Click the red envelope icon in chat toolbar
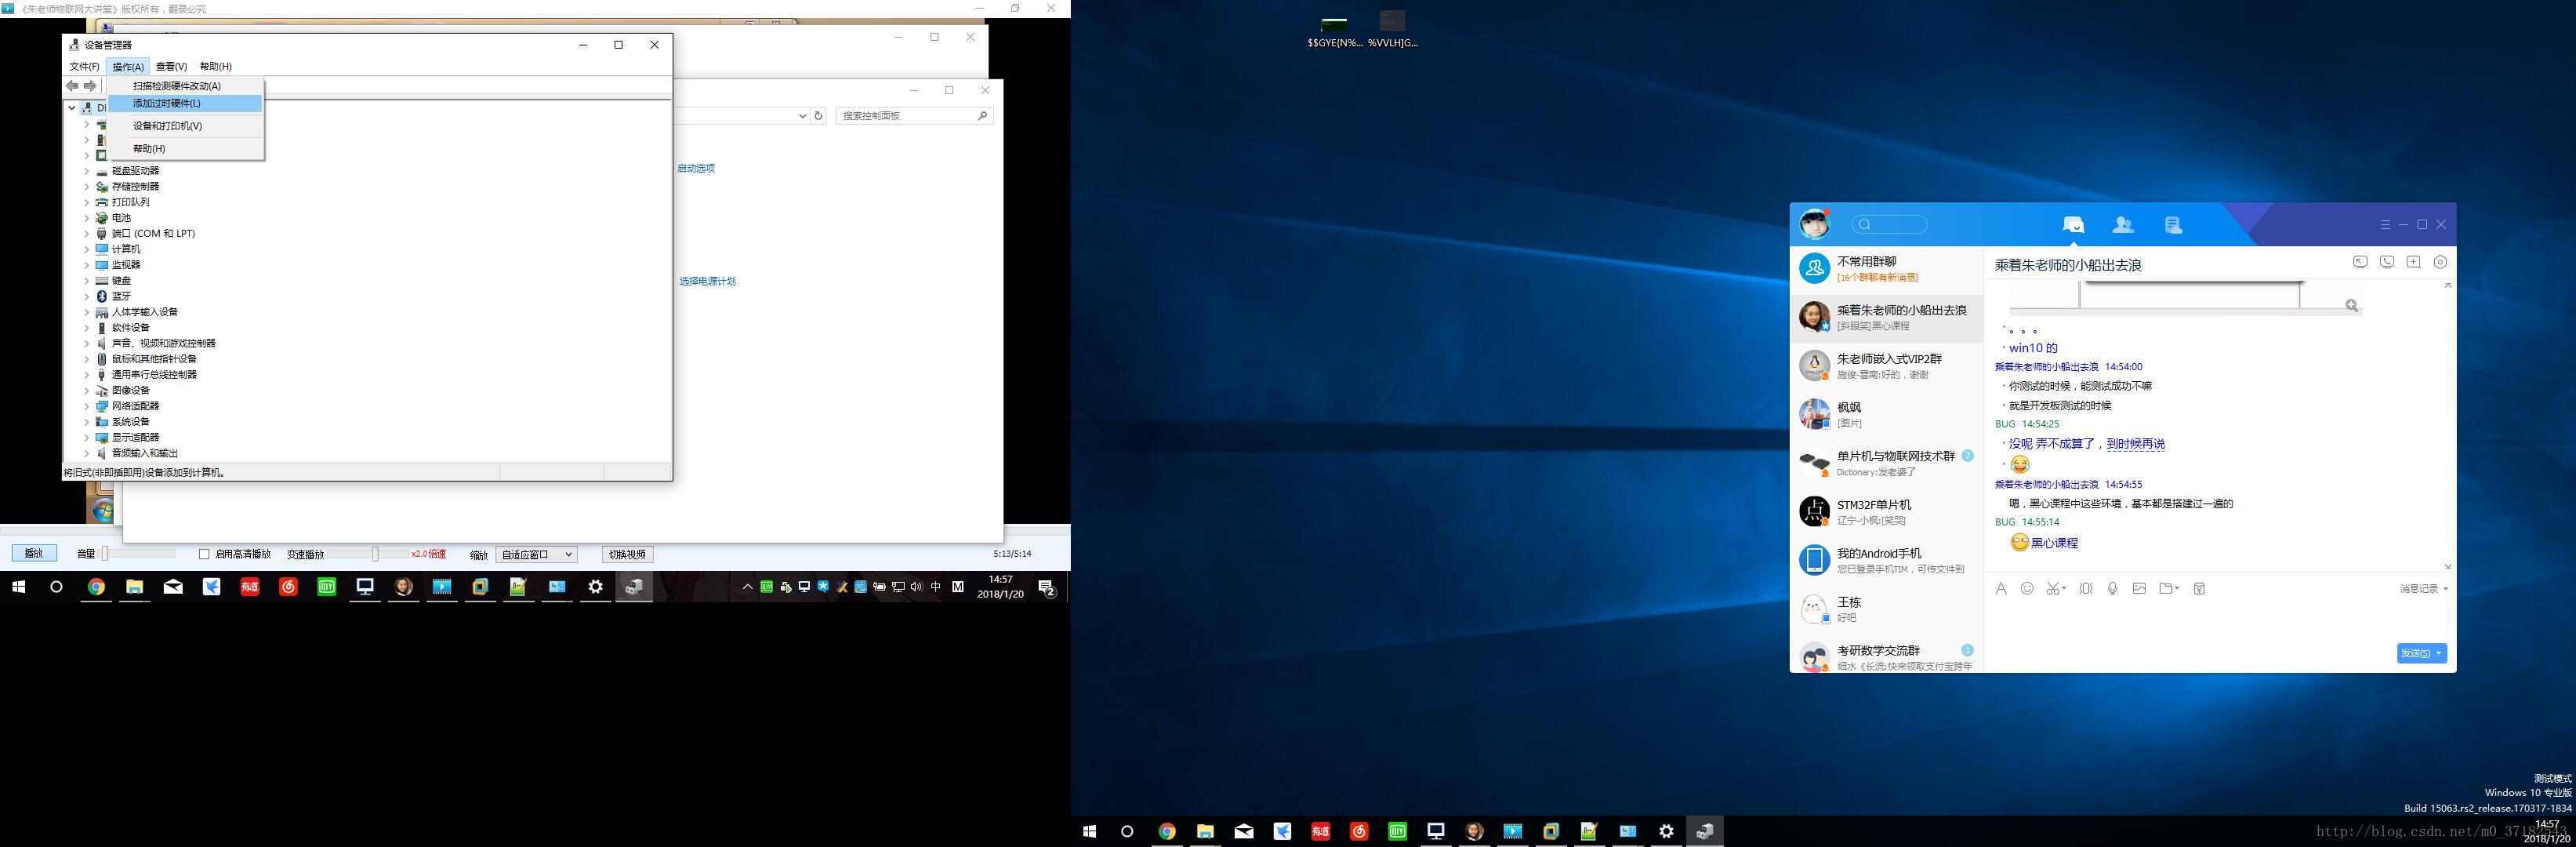The height and width of the screenshot is (847, 2576). click(2199, 589)
